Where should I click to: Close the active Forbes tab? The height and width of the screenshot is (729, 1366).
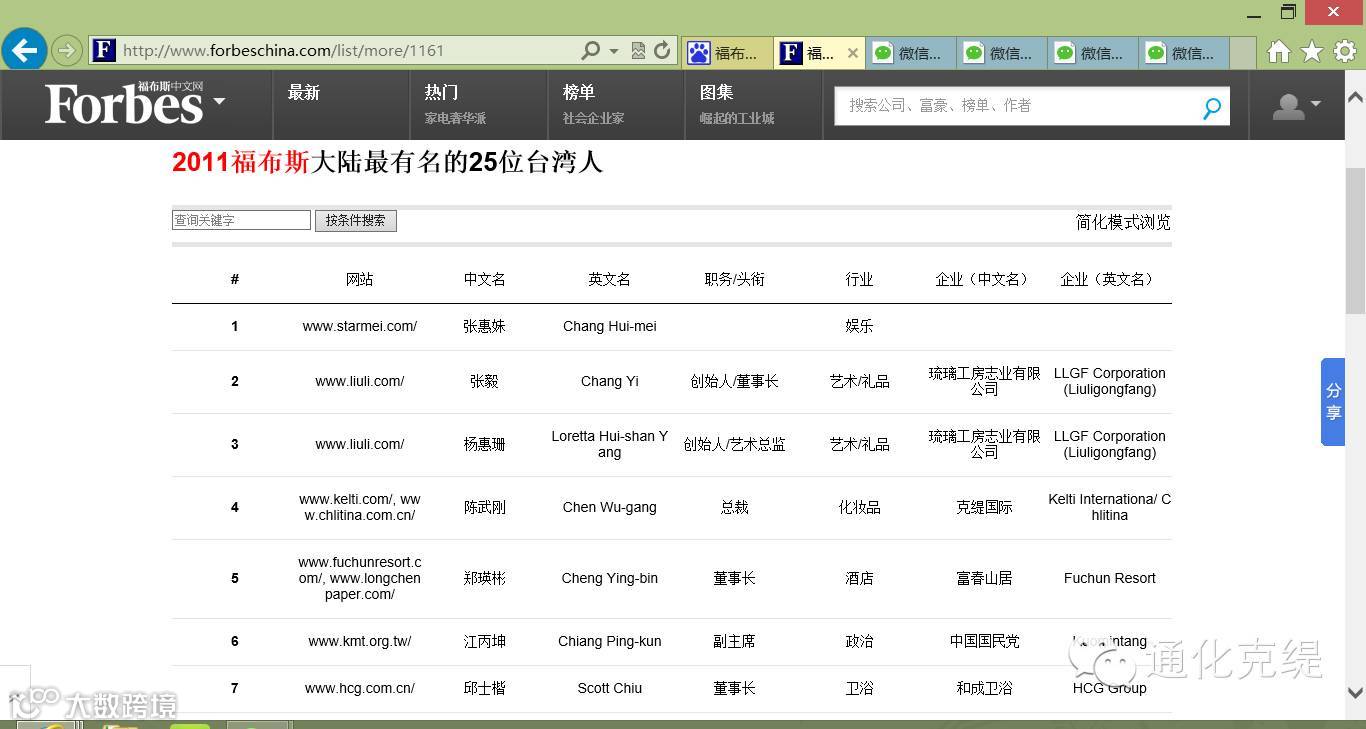pyautogui.click(x=853, y=53)
